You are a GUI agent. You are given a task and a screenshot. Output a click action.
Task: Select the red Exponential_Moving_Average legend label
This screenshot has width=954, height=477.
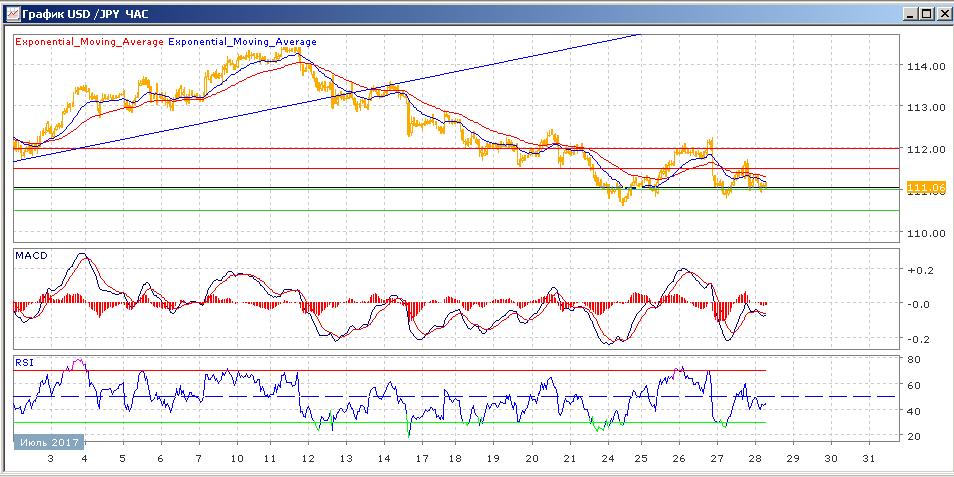pyautogui.click(x=88, y=42)
